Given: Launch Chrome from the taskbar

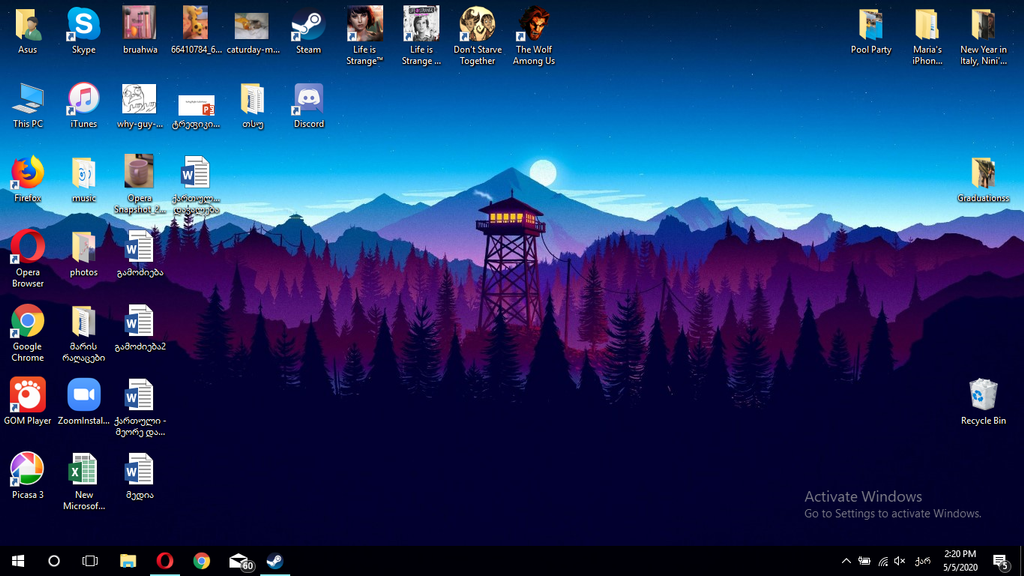Looking at the screenshot, I should click(201, 561).
